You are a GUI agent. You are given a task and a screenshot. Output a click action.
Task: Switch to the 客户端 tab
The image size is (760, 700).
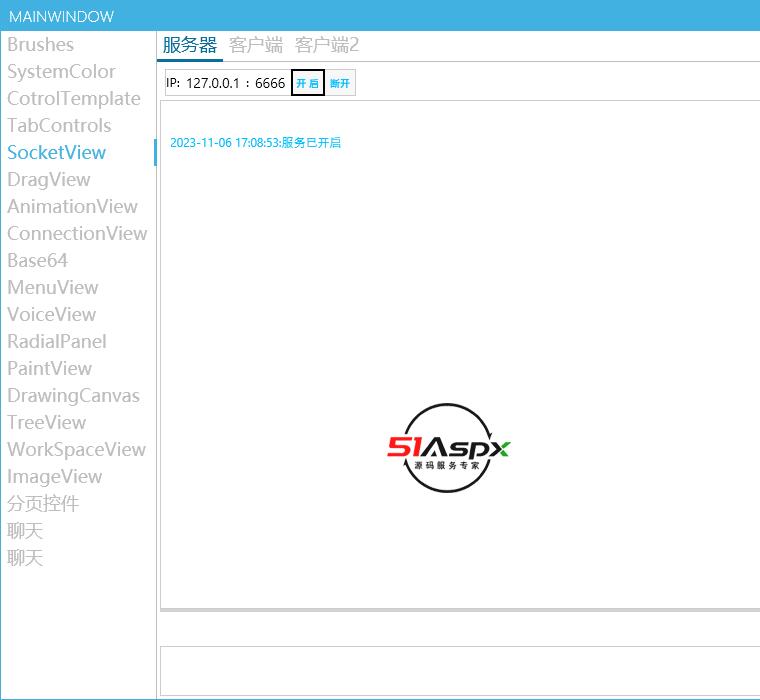click(255, 46)
